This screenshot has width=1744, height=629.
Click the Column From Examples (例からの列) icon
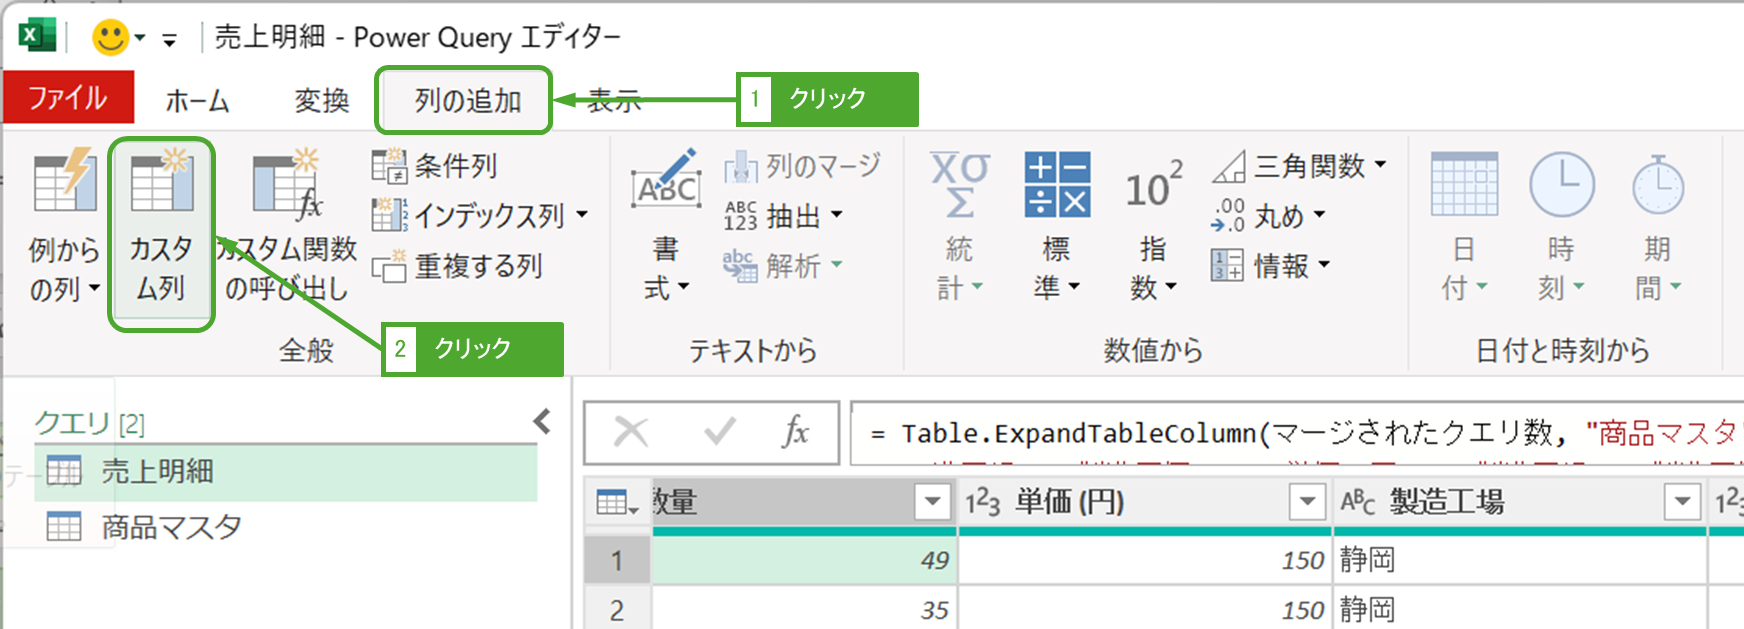(x=64, y=183)
